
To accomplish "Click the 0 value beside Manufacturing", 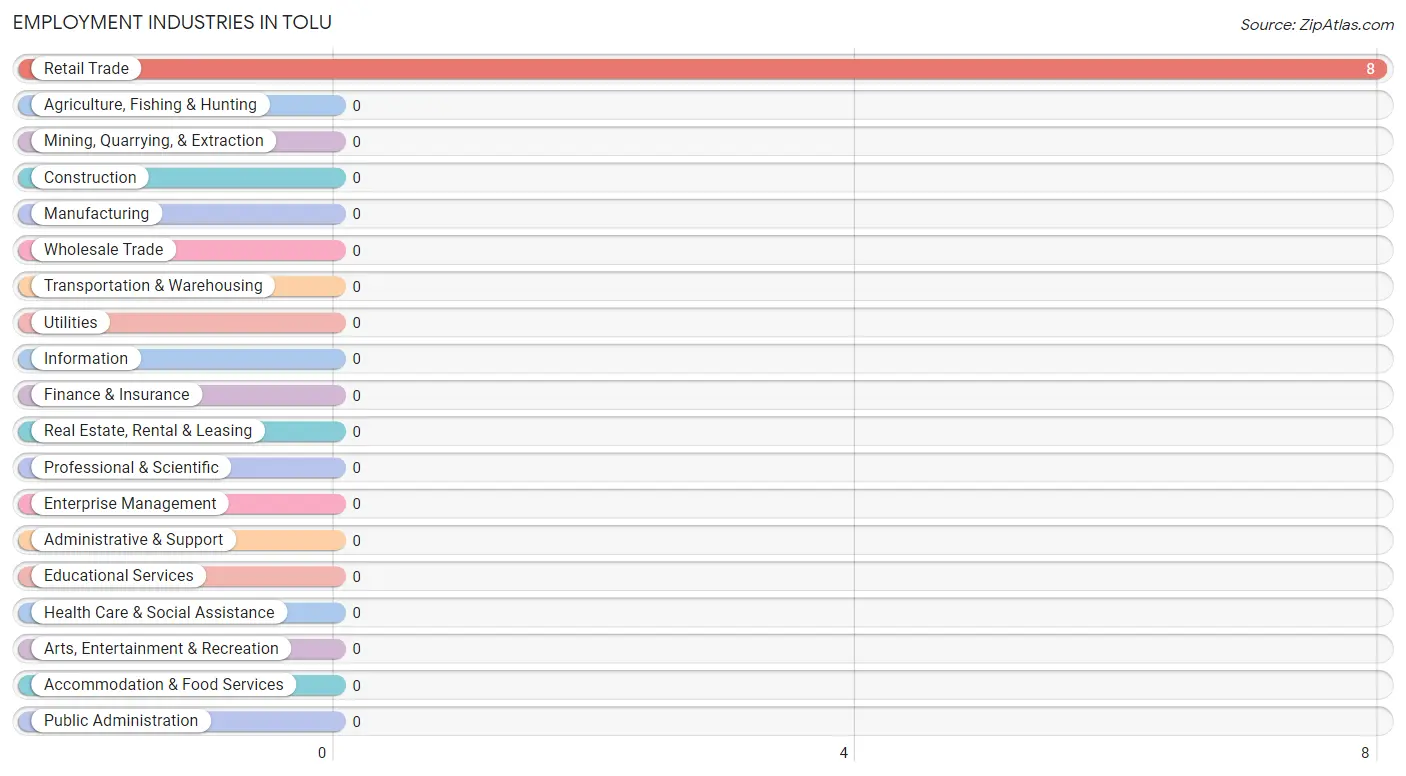I will click(x=356, y=214).
